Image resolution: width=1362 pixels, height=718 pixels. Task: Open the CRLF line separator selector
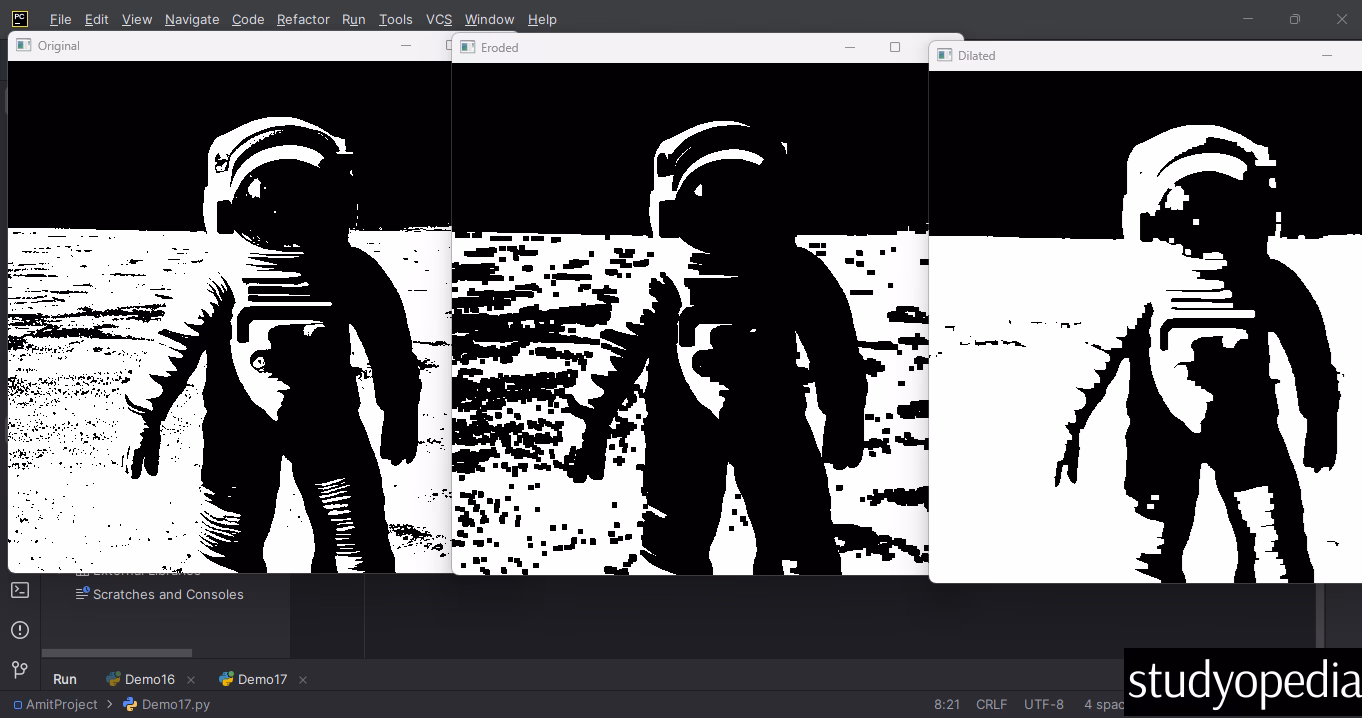click(x=991, y=704)
